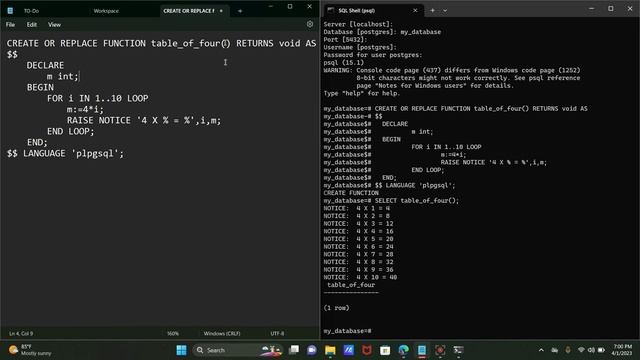Minimize the terminal window

[x=591, y=8]
